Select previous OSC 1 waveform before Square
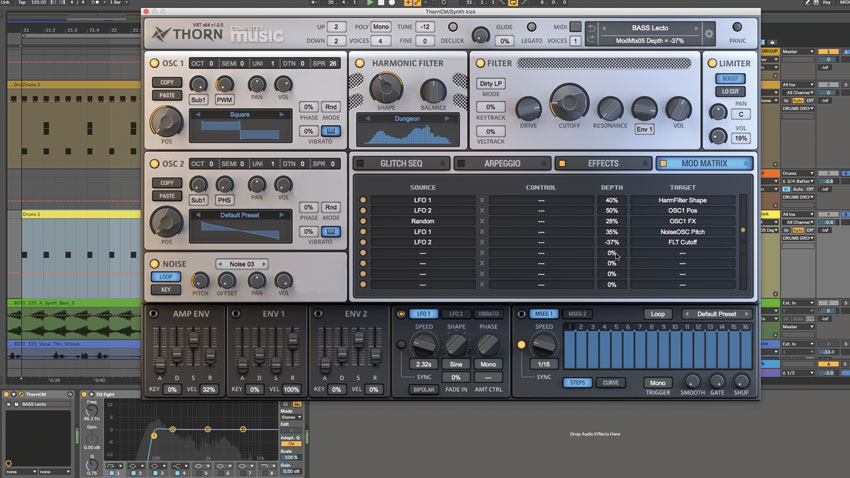Viewport: 850px width, 478px height. click(198, 114)
